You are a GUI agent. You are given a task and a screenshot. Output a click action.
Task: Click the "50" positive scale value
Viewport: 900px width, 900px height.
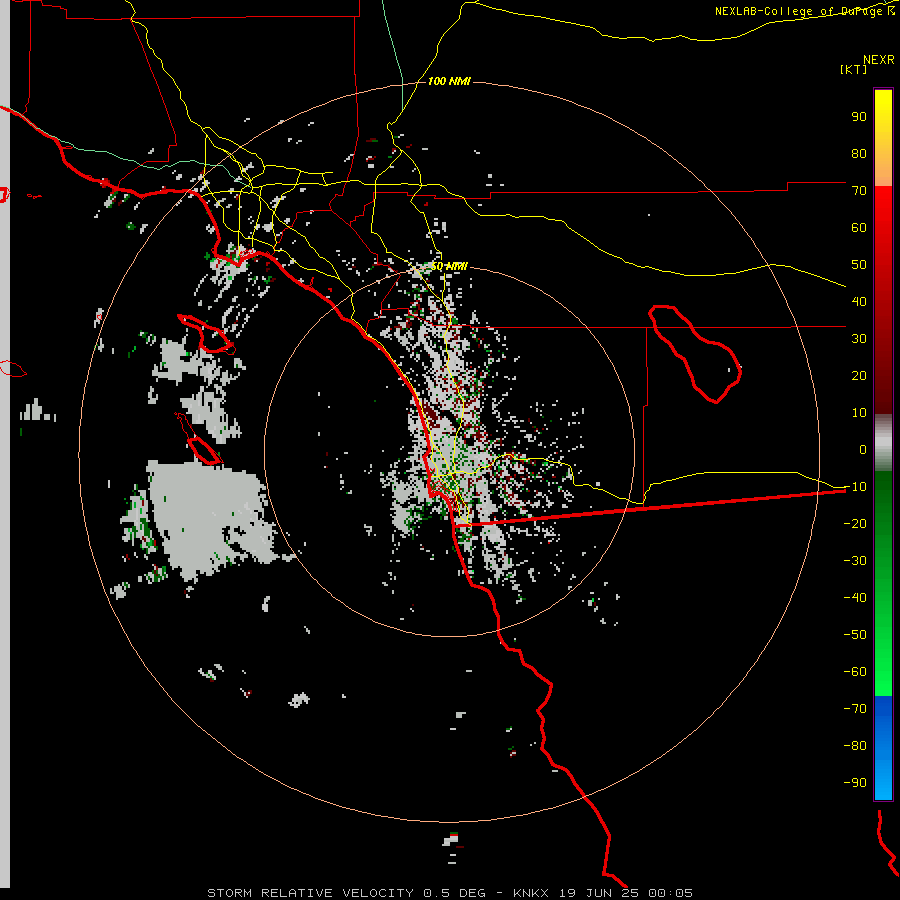pyautogui.click(x=859, y=265)
